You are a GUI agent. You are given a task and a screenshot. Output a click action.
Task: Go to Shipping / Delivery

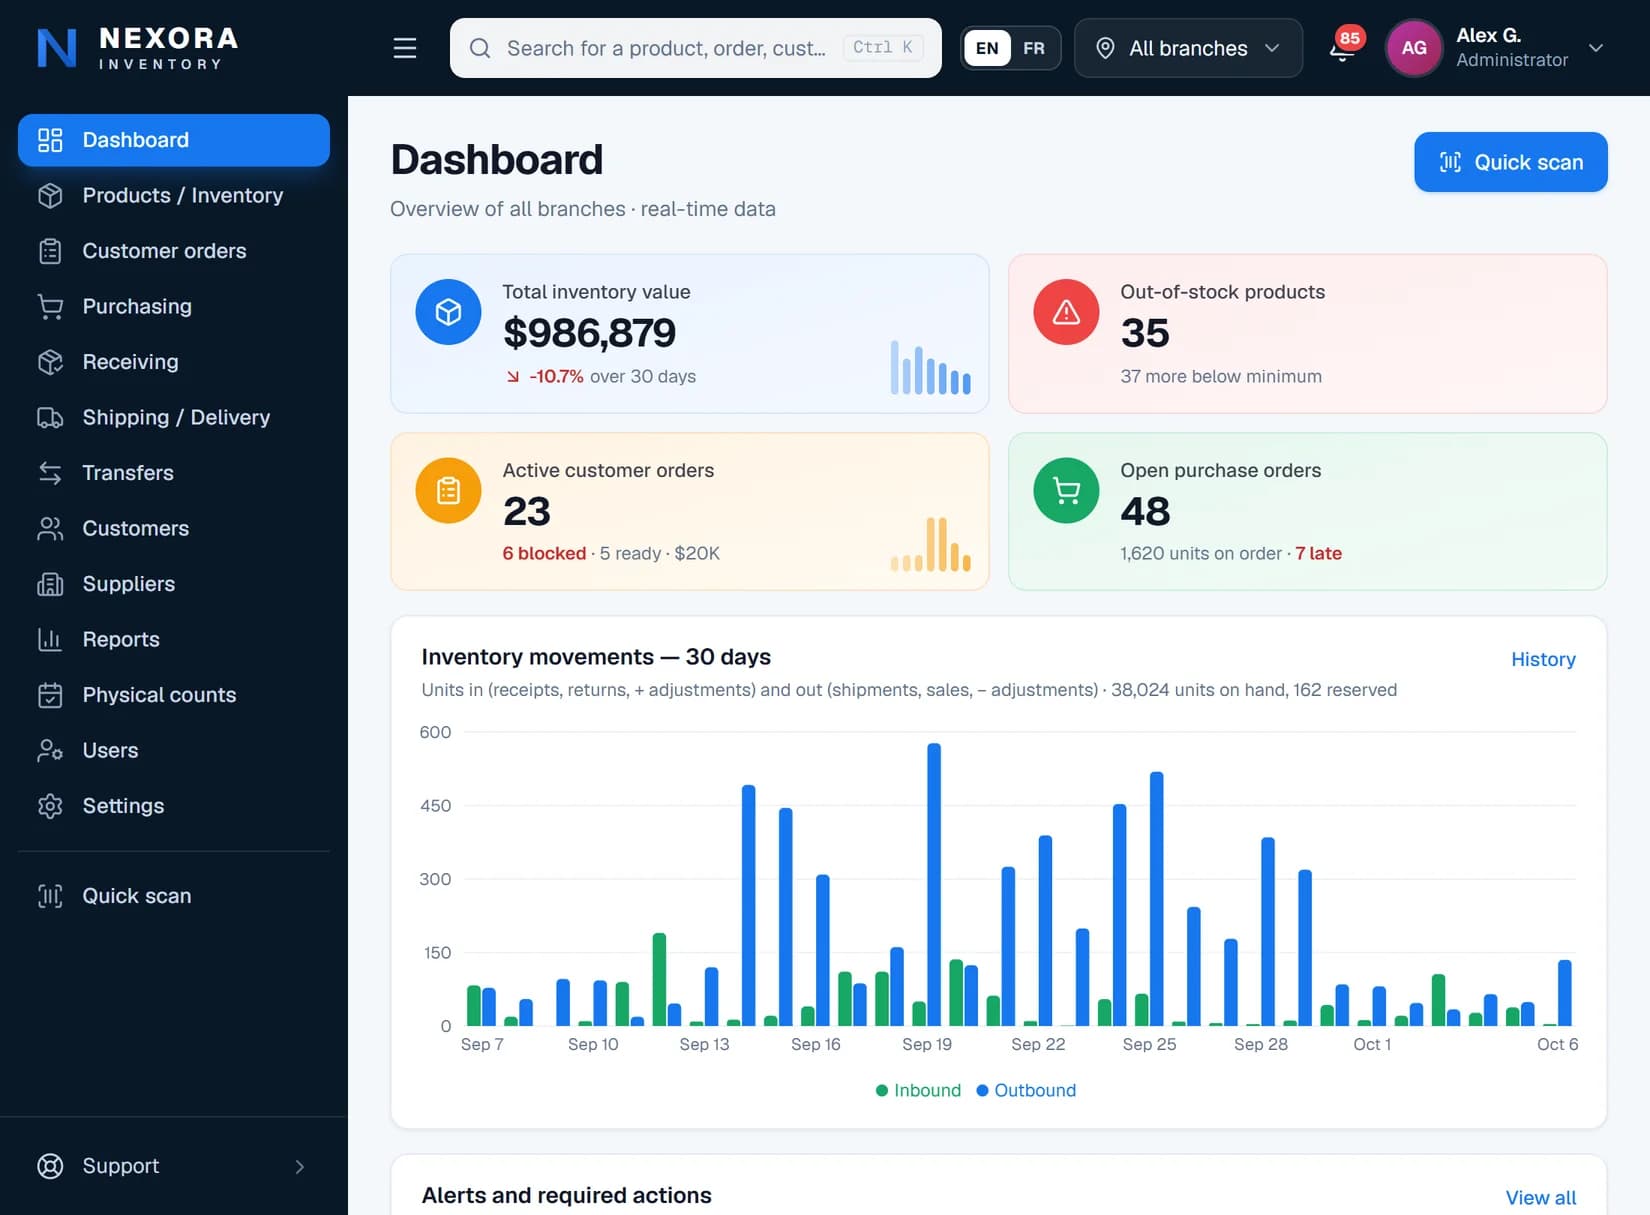coord(174,417)
